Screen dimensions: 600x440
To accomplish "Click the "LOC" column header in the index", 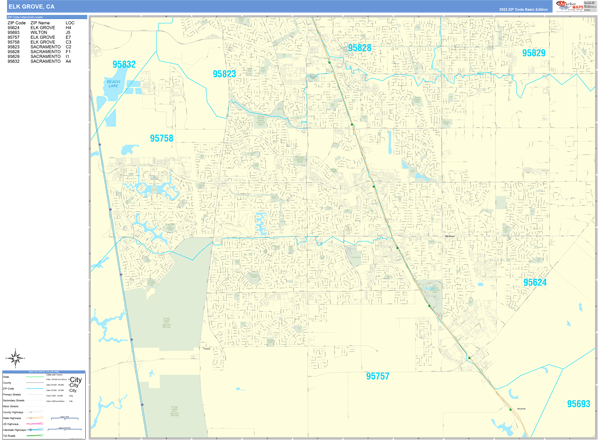I will 70,23.
